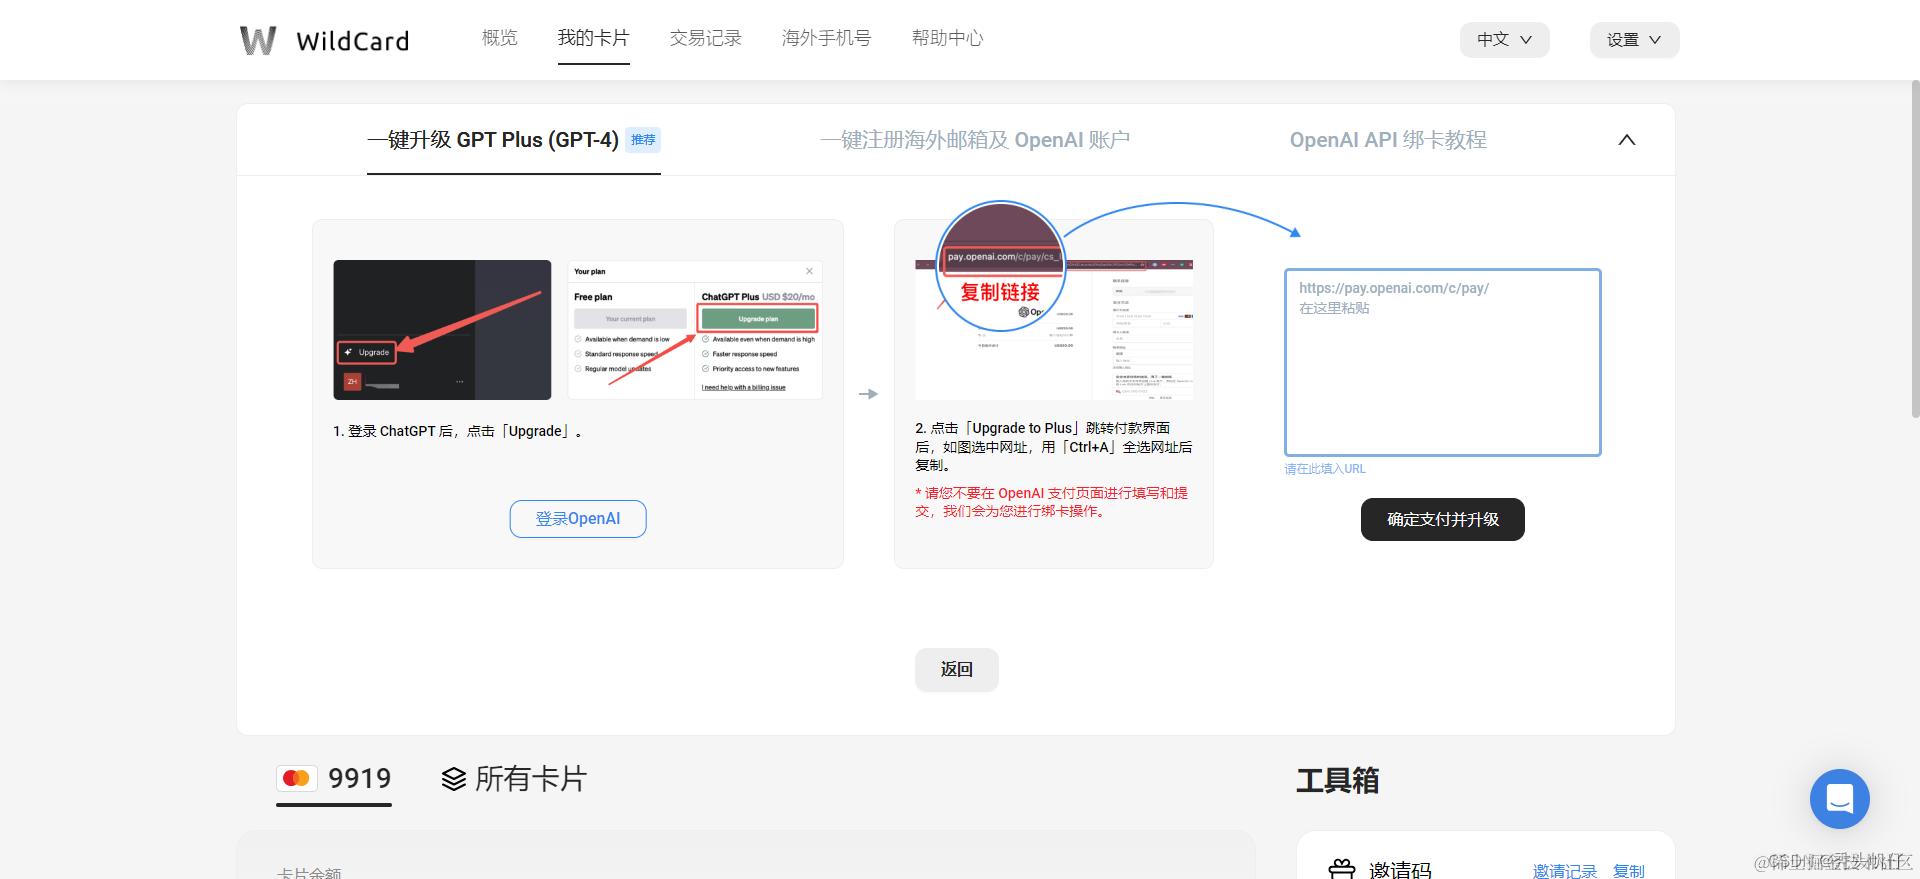Switch to OpenAI API 绑卡教程 tab
Viewport: 1920px width, 879px height.
click(x=1388, y=140)
